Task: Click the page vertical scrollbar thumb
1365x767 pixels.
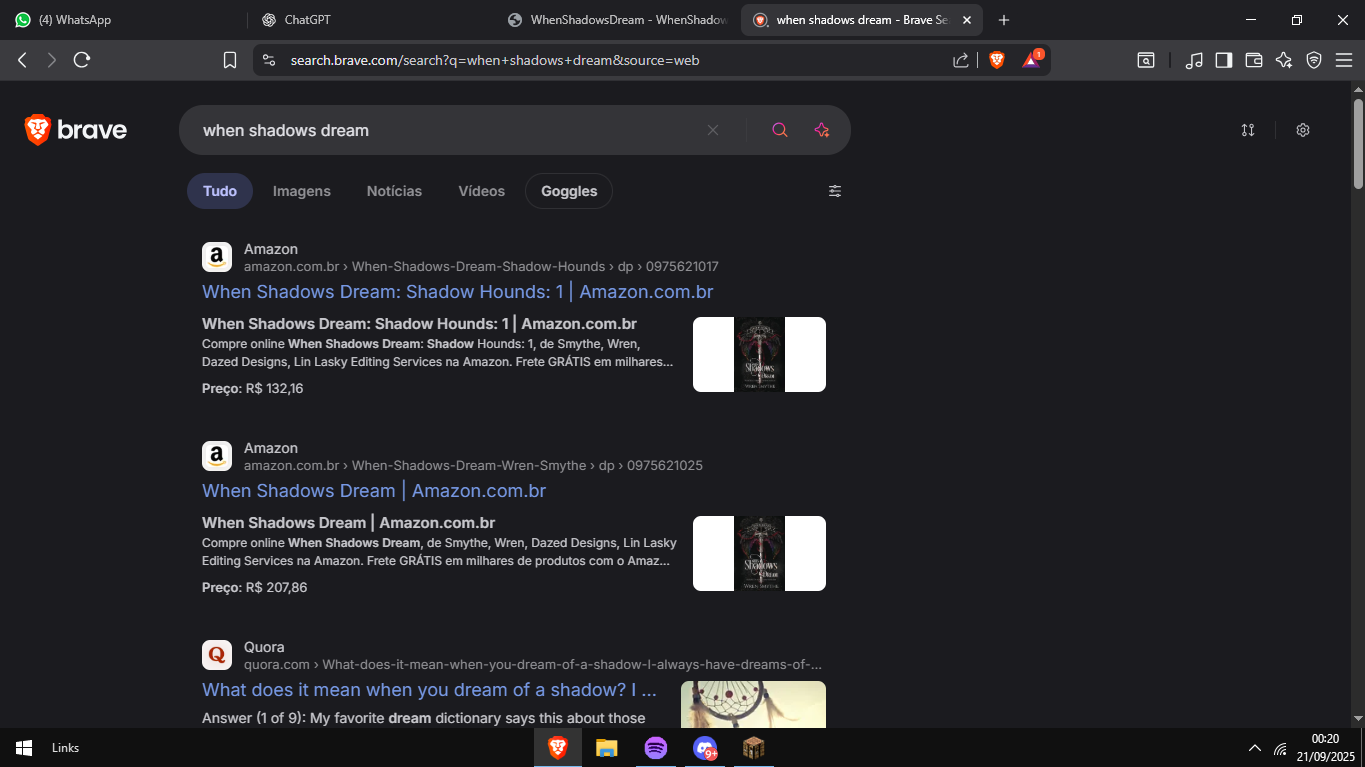Action: pyautogui.click(x=1358, y=143)
